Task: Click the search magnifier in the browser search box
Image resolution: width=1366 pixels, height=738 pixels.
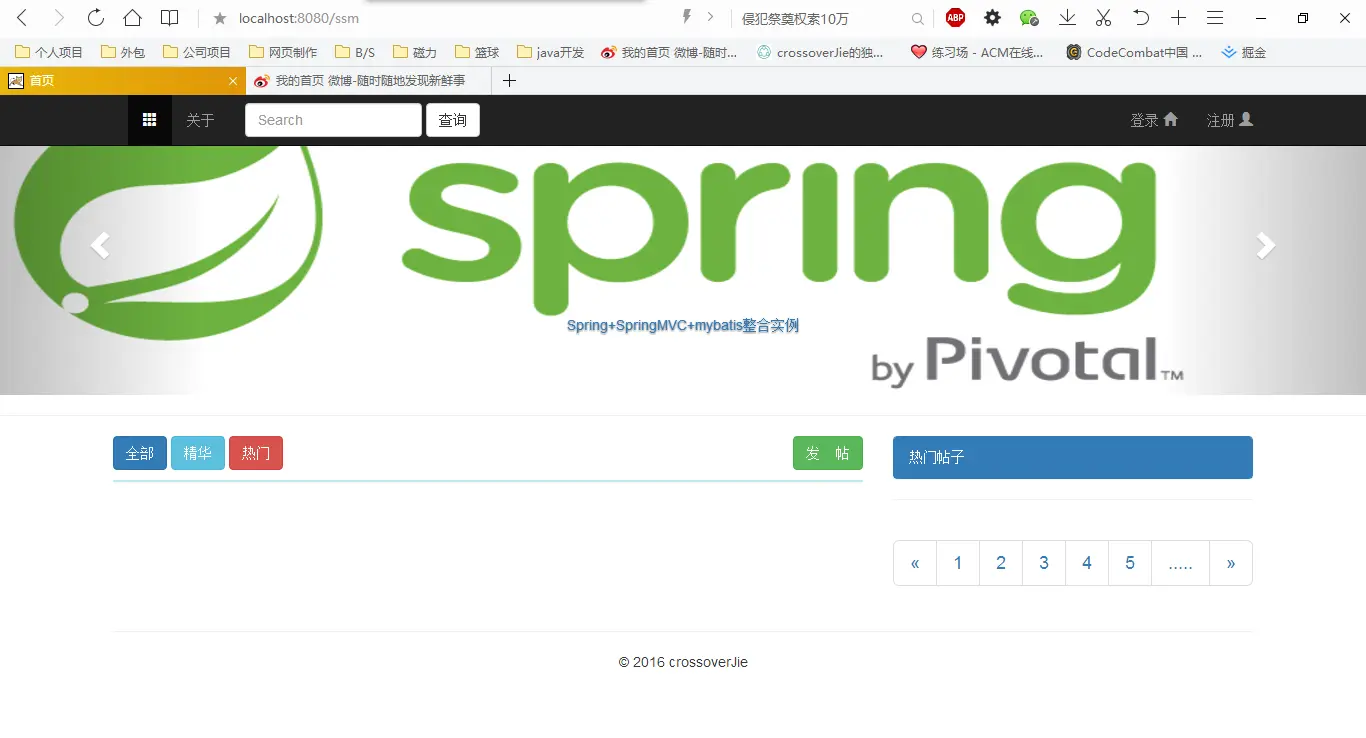Action: click(x=917, y=18)
